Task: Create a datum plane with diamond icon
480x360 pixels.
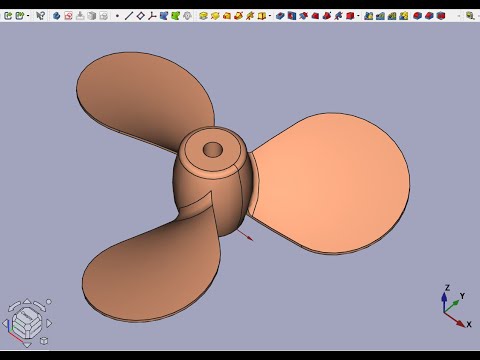Action: pos(140,15)
